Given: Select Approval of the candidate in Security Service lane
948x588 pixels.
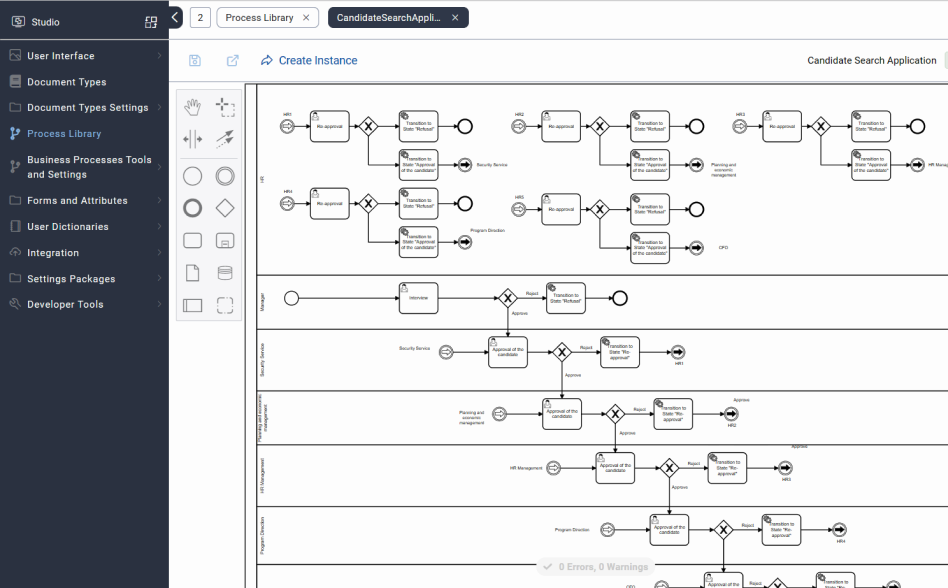Looking at the screenshot, I should point(508,352).
